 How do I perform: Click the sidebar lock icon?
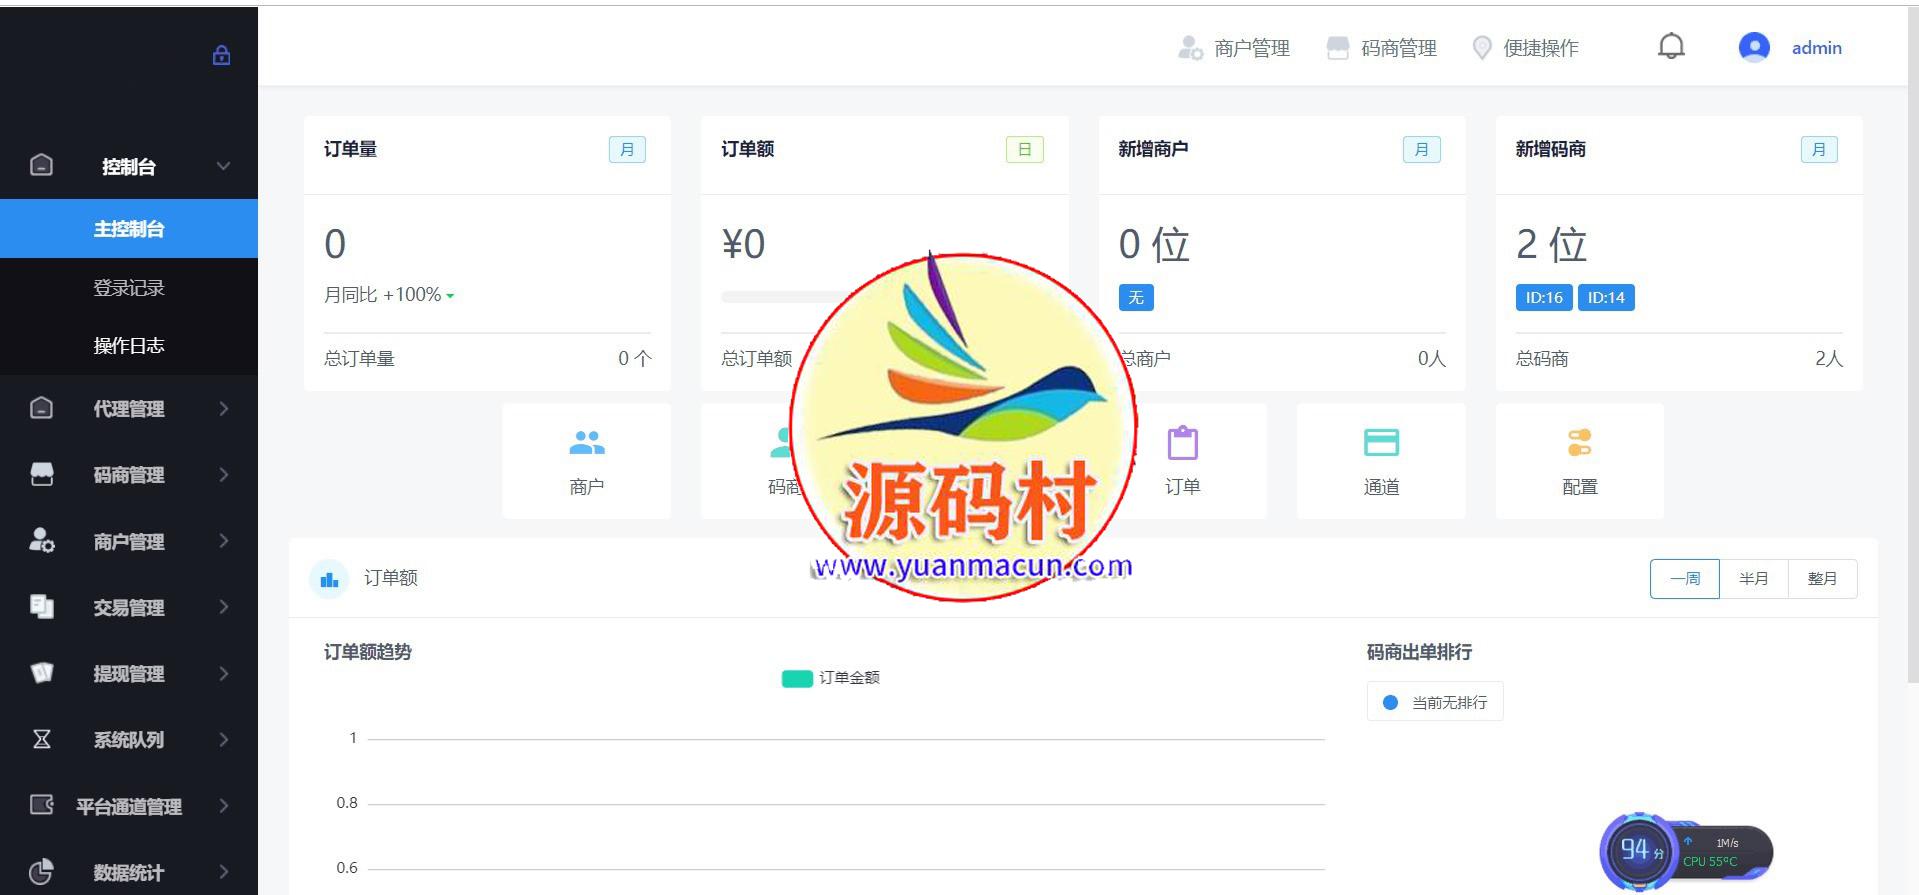click(221, 55)
